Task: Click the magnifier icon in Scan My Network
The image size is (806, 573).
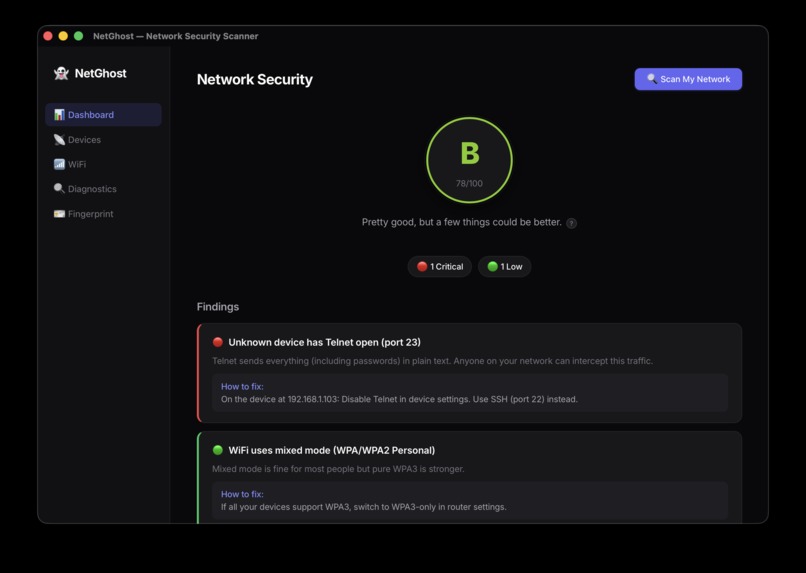Action: tap(652, 79)
